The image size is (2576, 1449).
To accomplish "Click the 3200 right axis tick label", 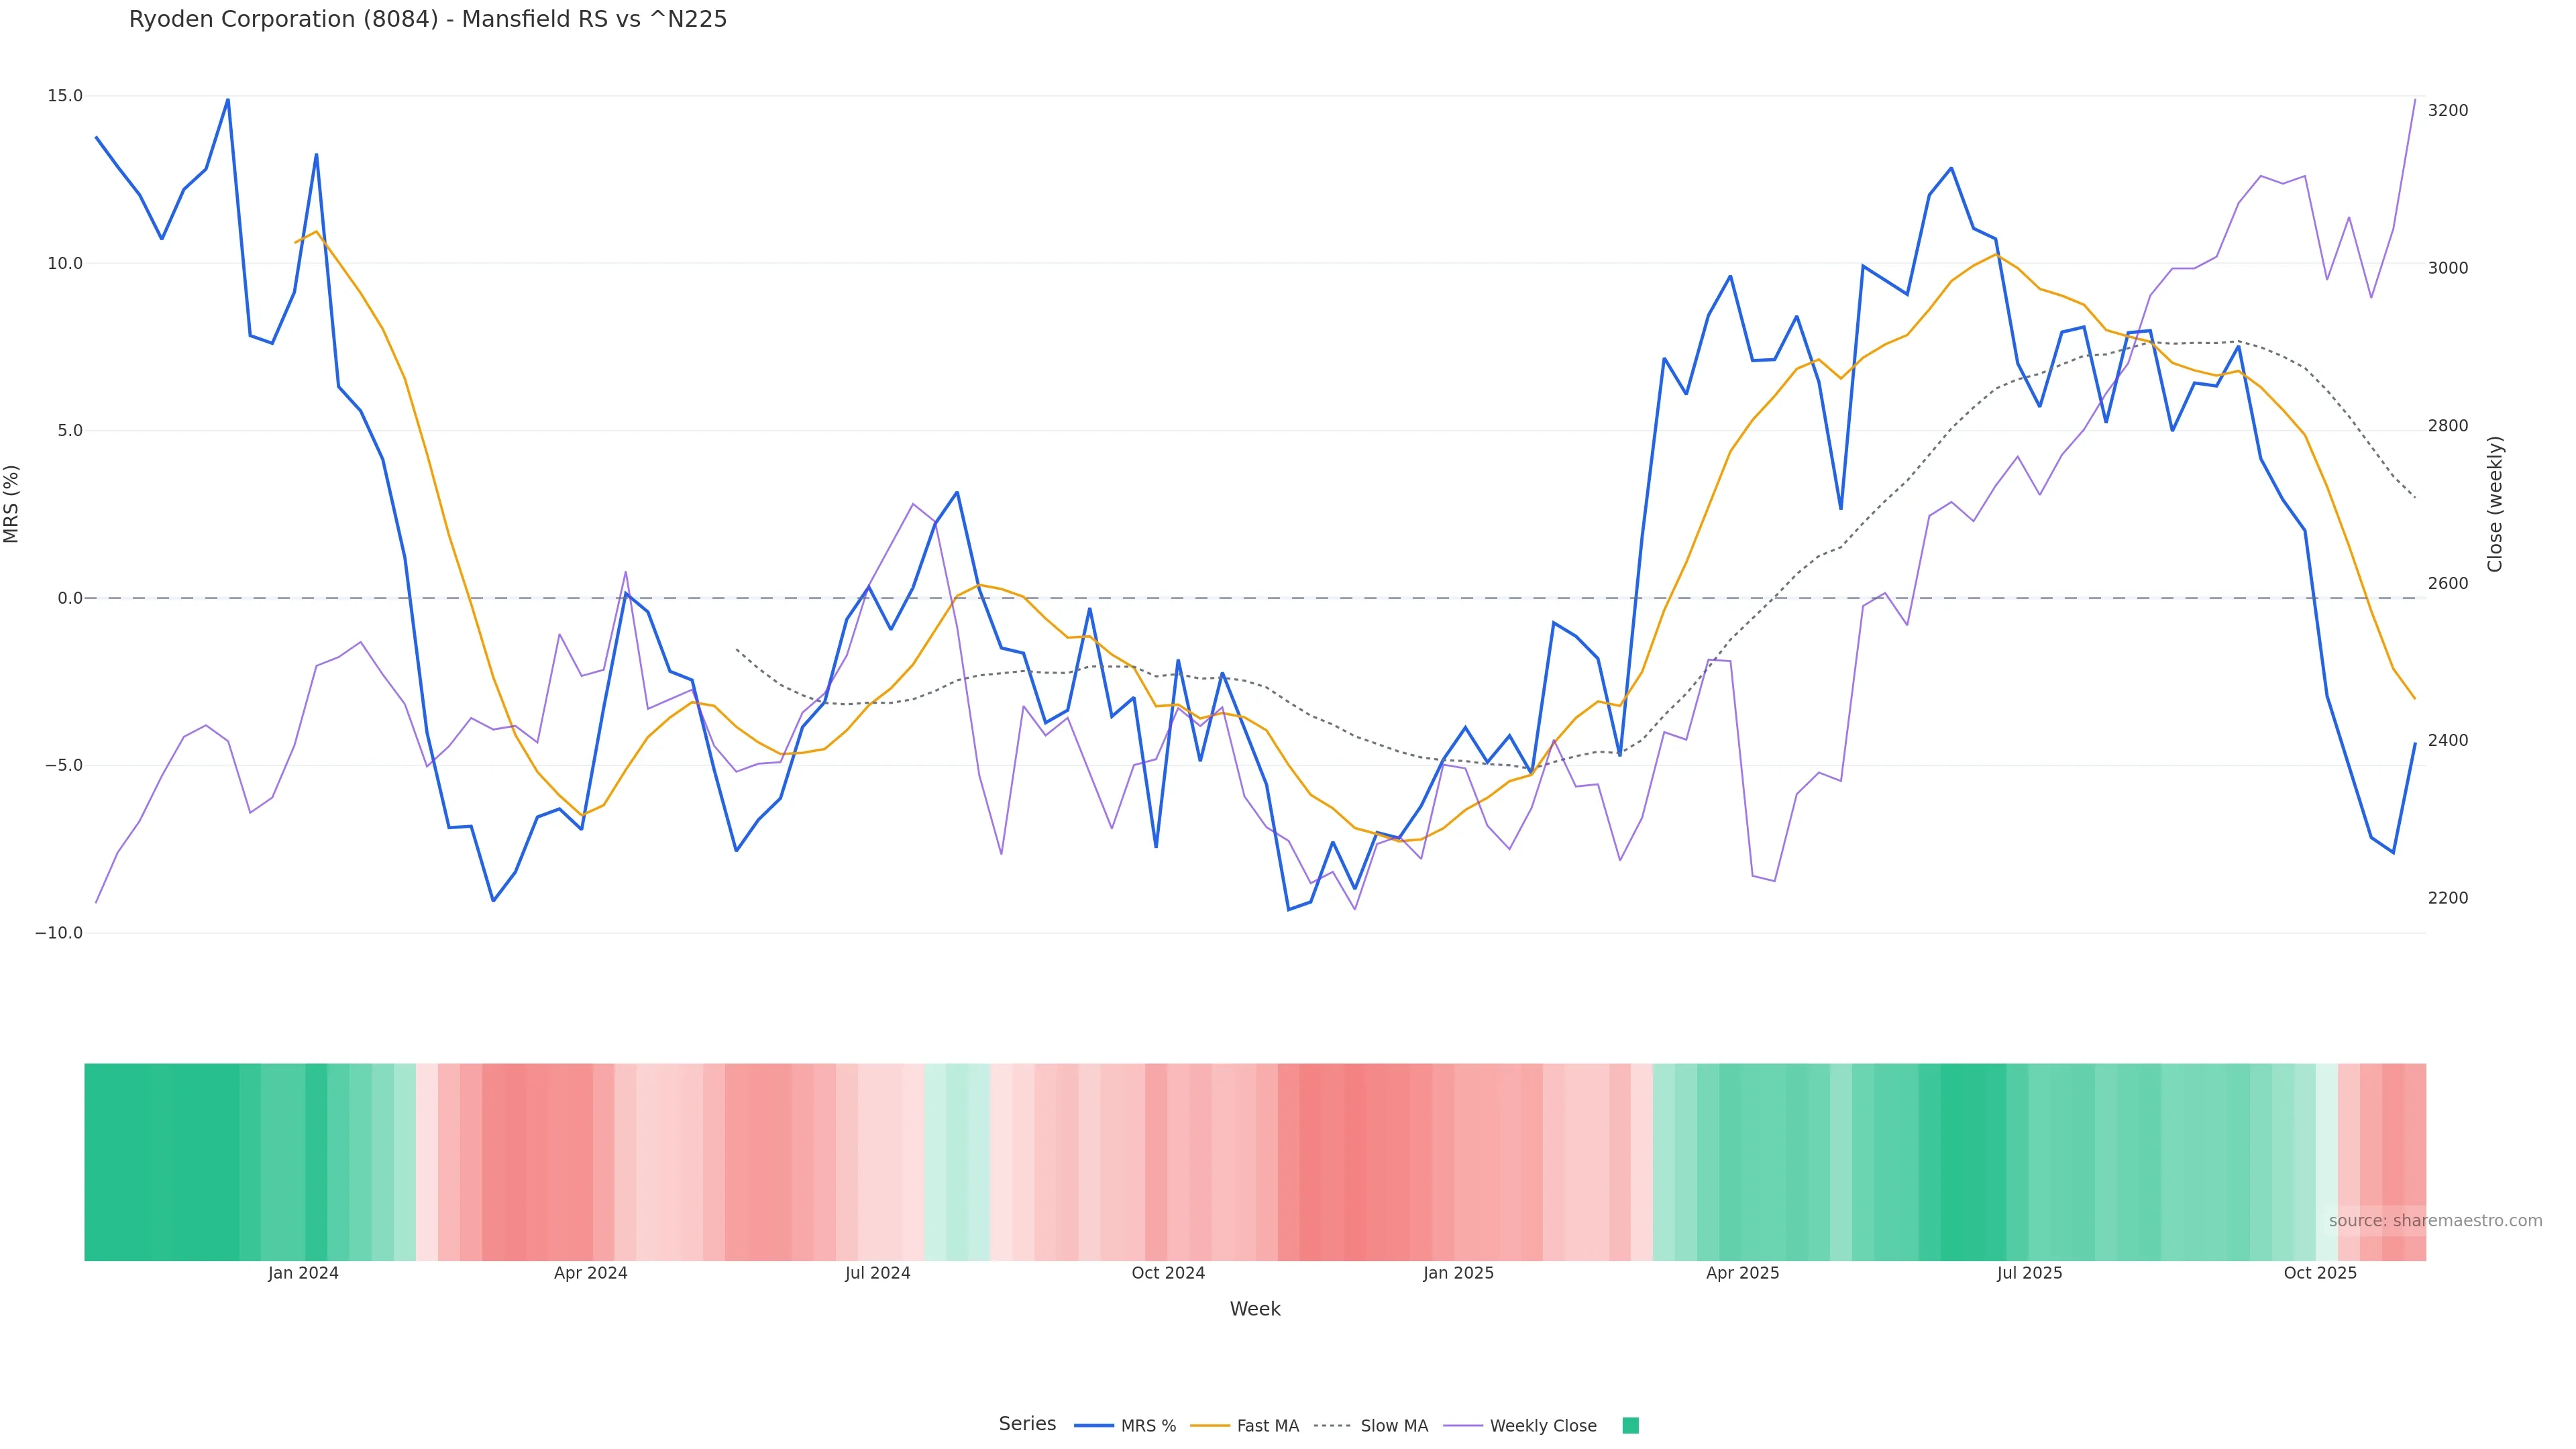I will click(2448, 110).
